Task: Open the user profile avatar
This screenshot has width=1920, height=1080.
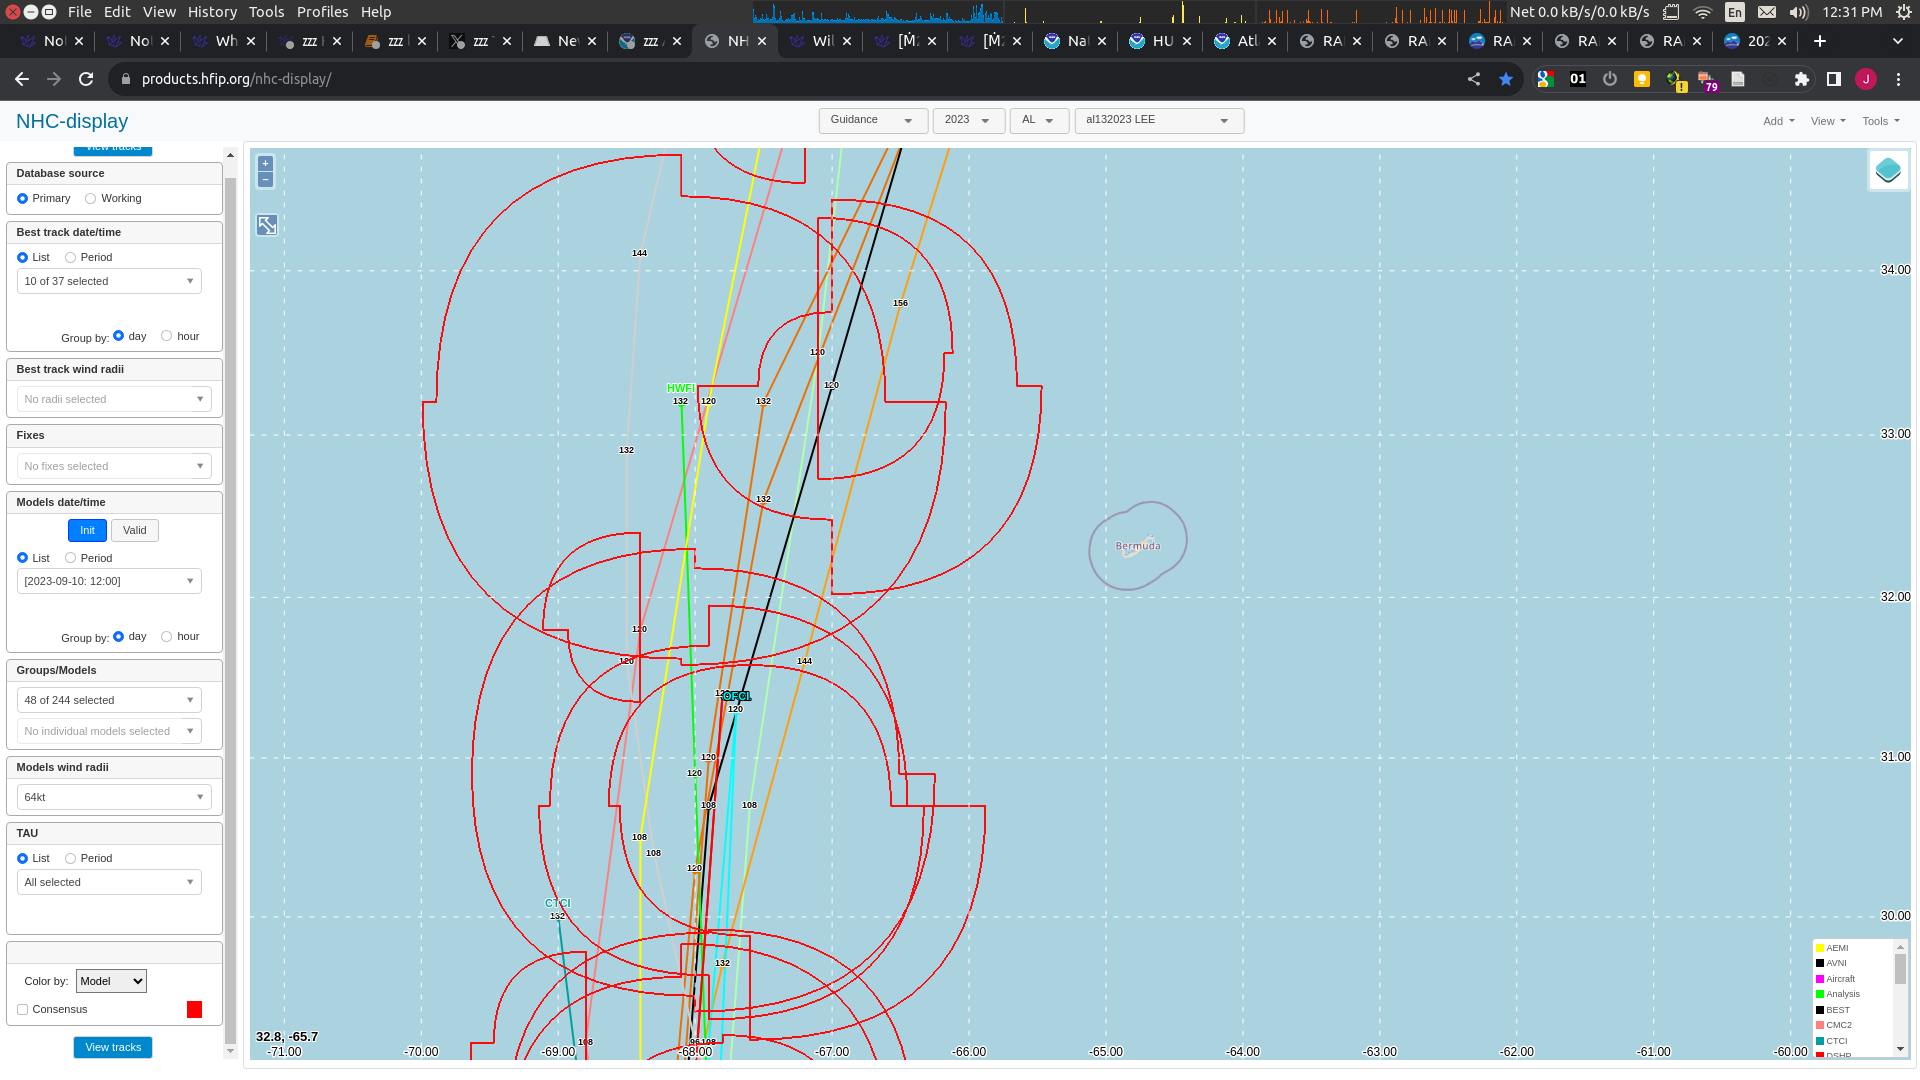Action: tap(1866, 79)
